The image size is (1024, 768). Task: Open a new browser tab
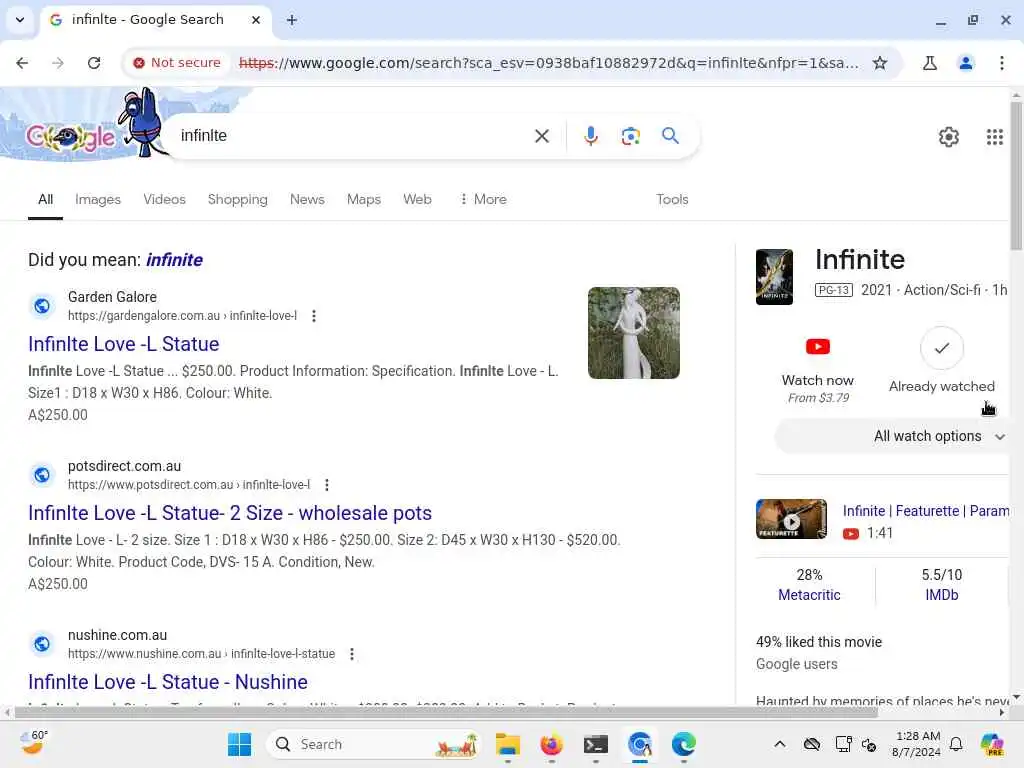292,20
